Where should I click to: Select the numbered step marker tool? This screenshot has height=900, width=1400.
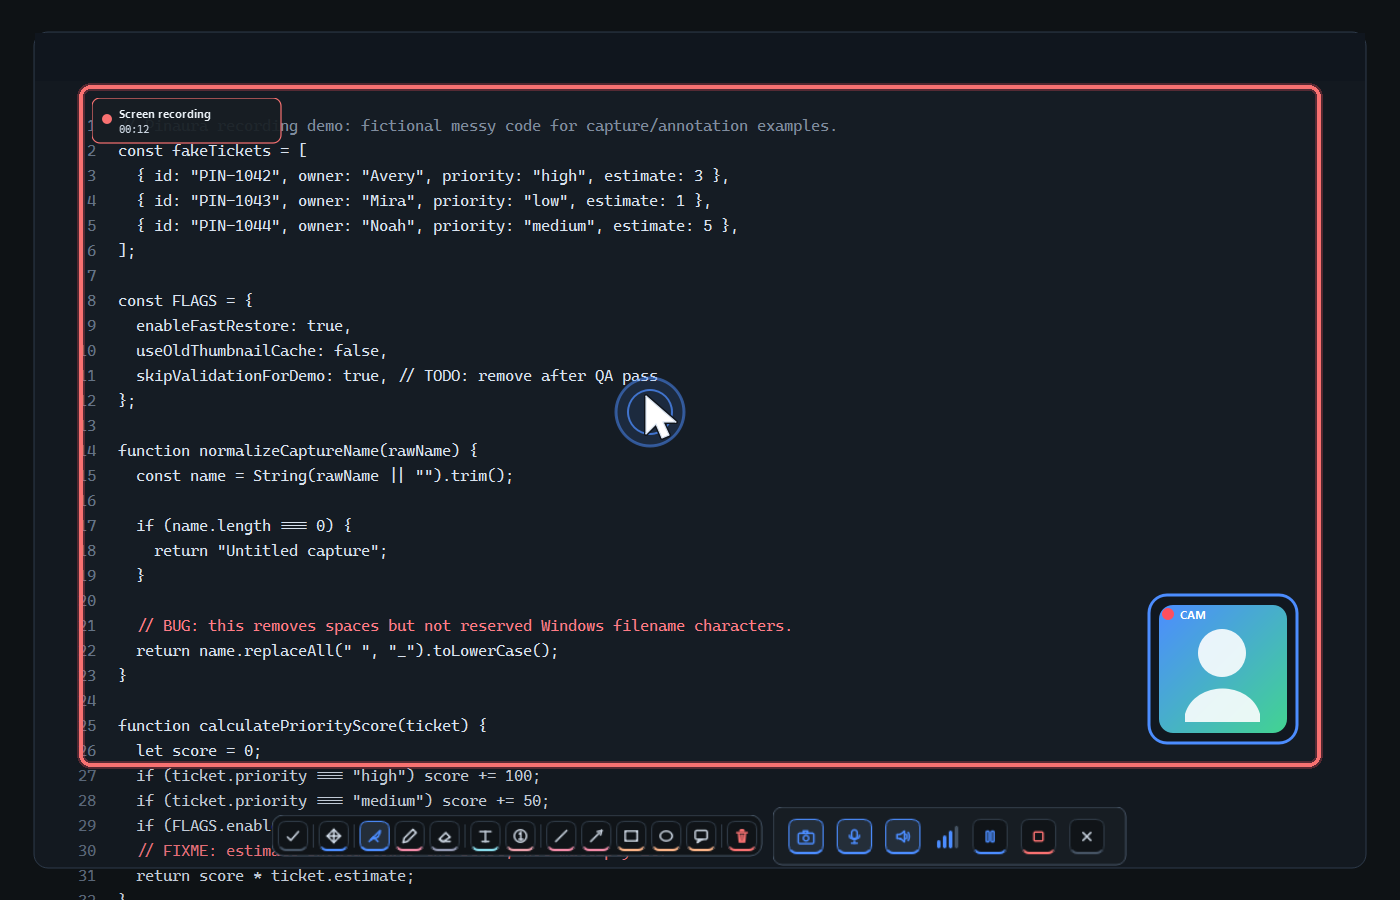521,836
